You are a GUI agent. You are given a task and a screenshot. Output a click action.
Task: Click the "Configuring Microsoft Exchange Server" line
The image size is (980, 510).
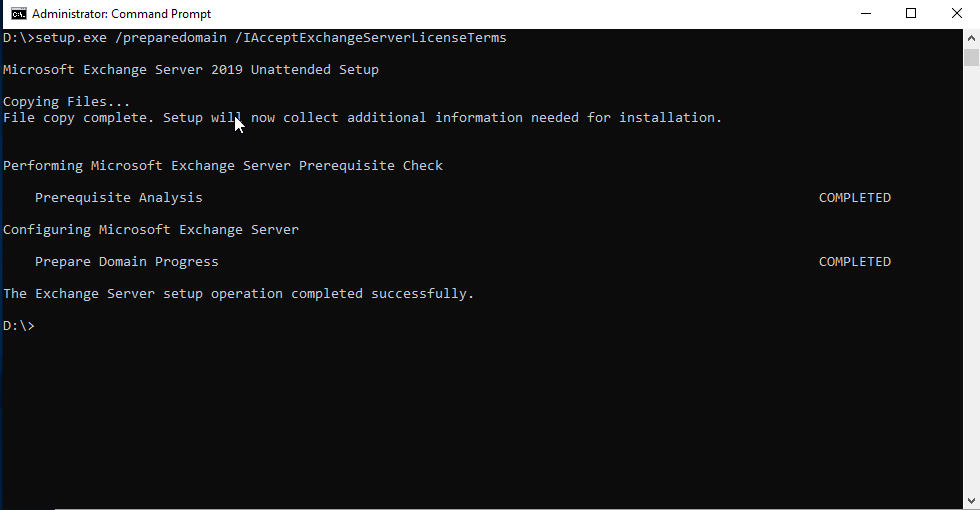pyautogui.click(x=151, y=230)
